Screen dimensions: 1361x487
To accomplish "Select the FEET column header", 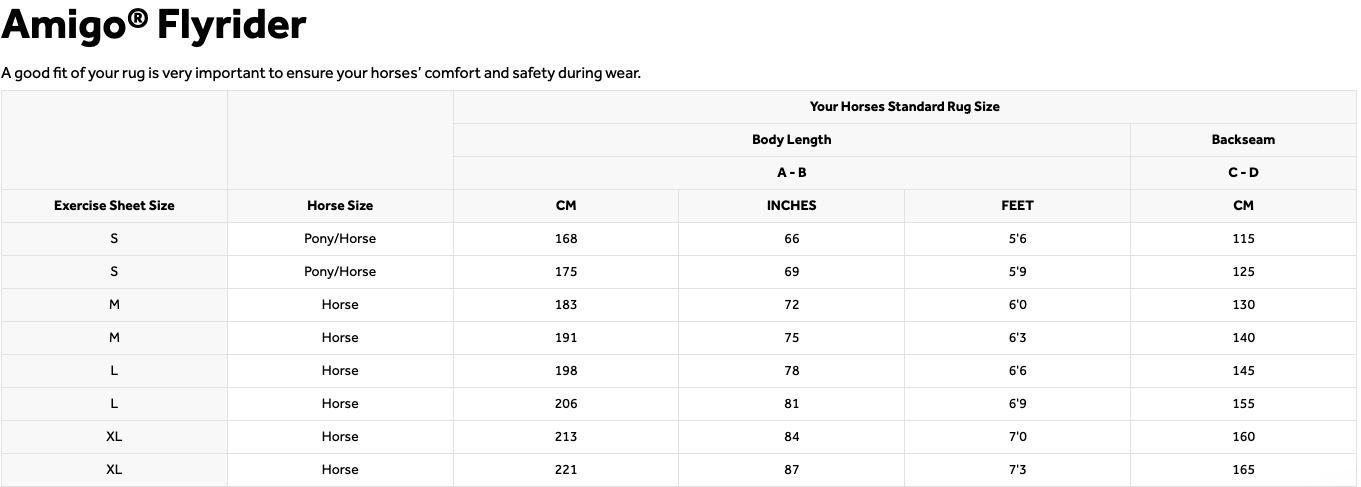I will (1017, 206).
